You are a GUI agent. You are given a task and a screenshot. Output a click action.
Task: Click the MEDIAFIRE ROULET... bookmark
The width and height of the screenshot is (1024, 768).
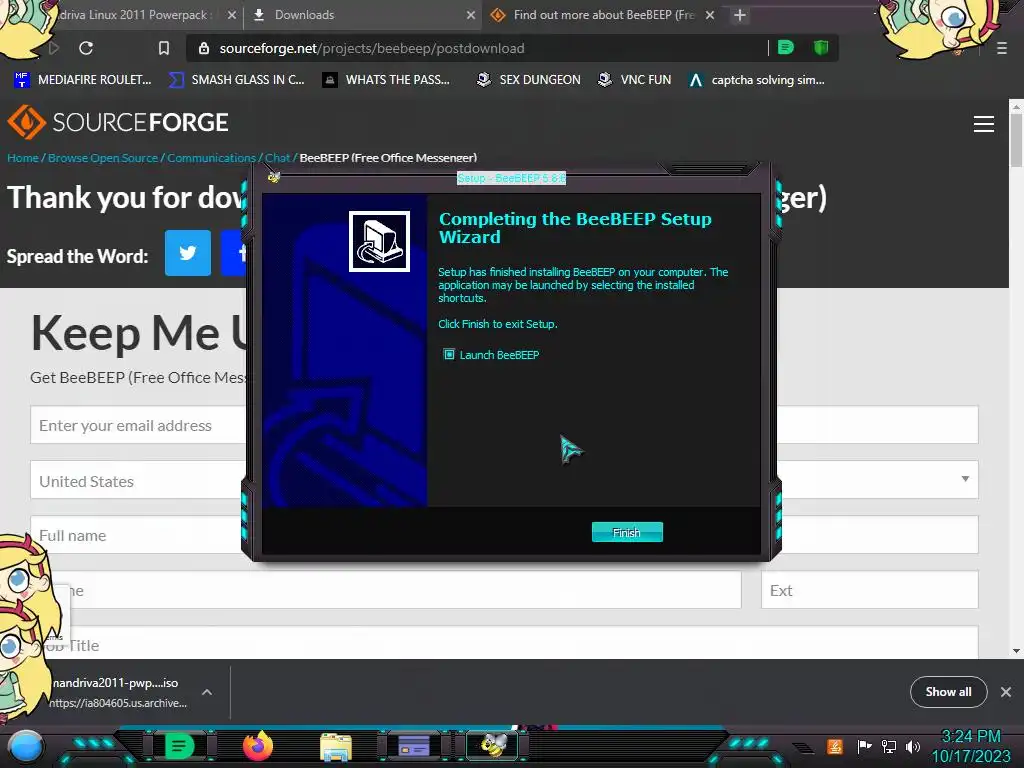tap(83, 80)
